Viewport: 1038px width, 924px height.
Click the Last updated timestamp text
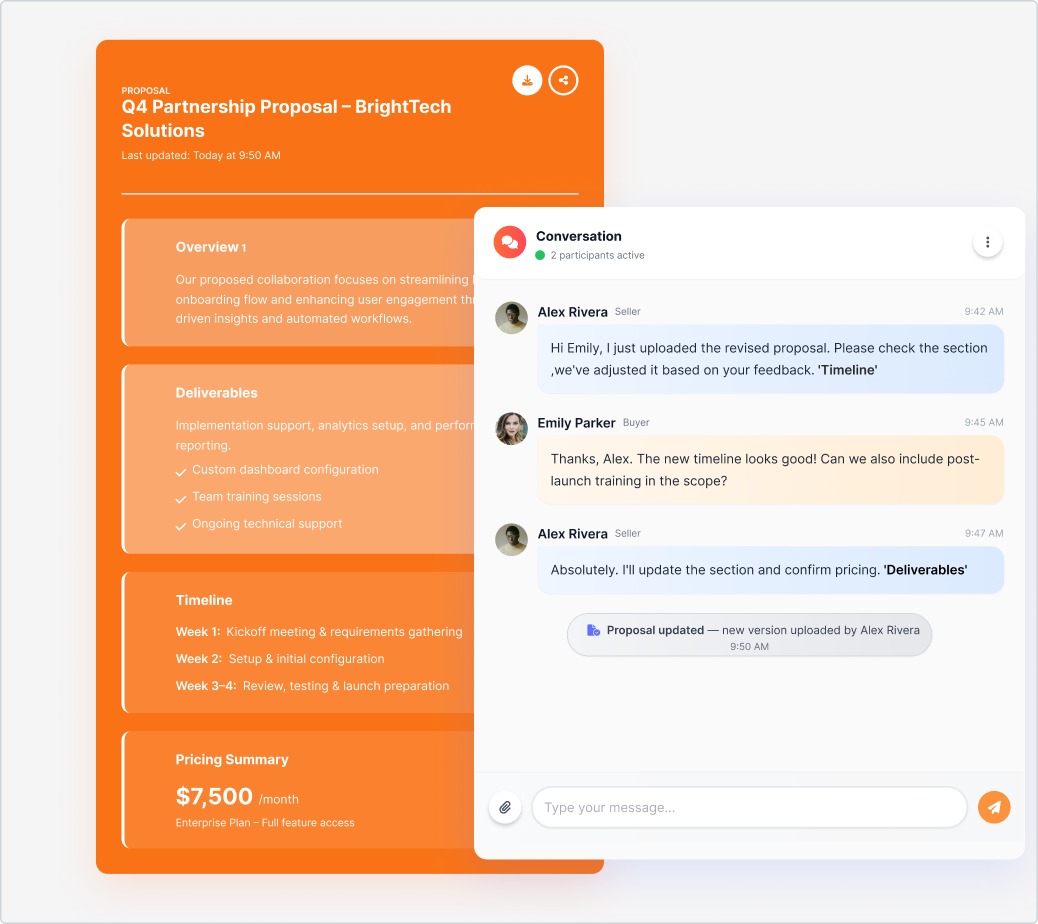coord(201,155)
